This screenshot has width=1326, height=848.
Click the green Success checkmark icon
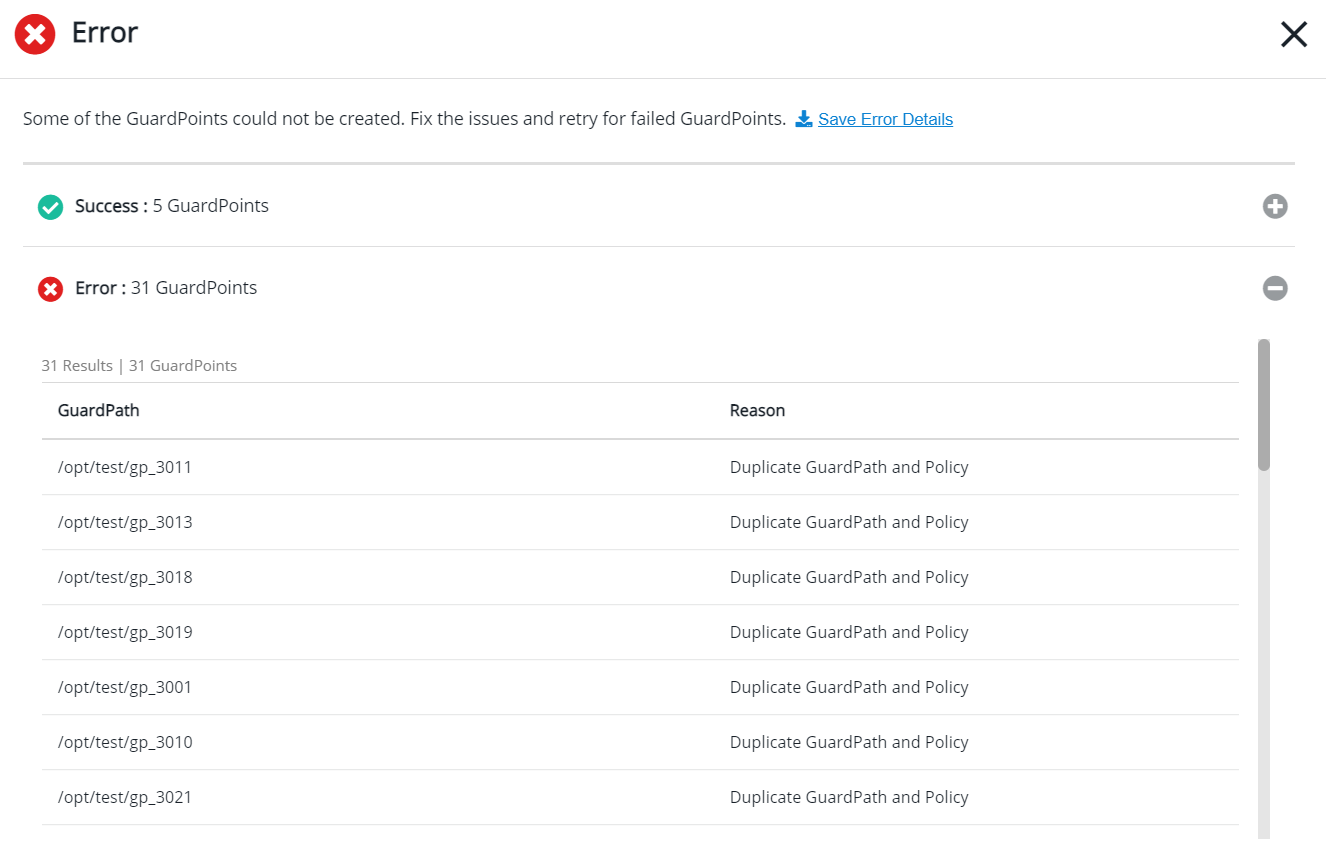pos(50,207)
